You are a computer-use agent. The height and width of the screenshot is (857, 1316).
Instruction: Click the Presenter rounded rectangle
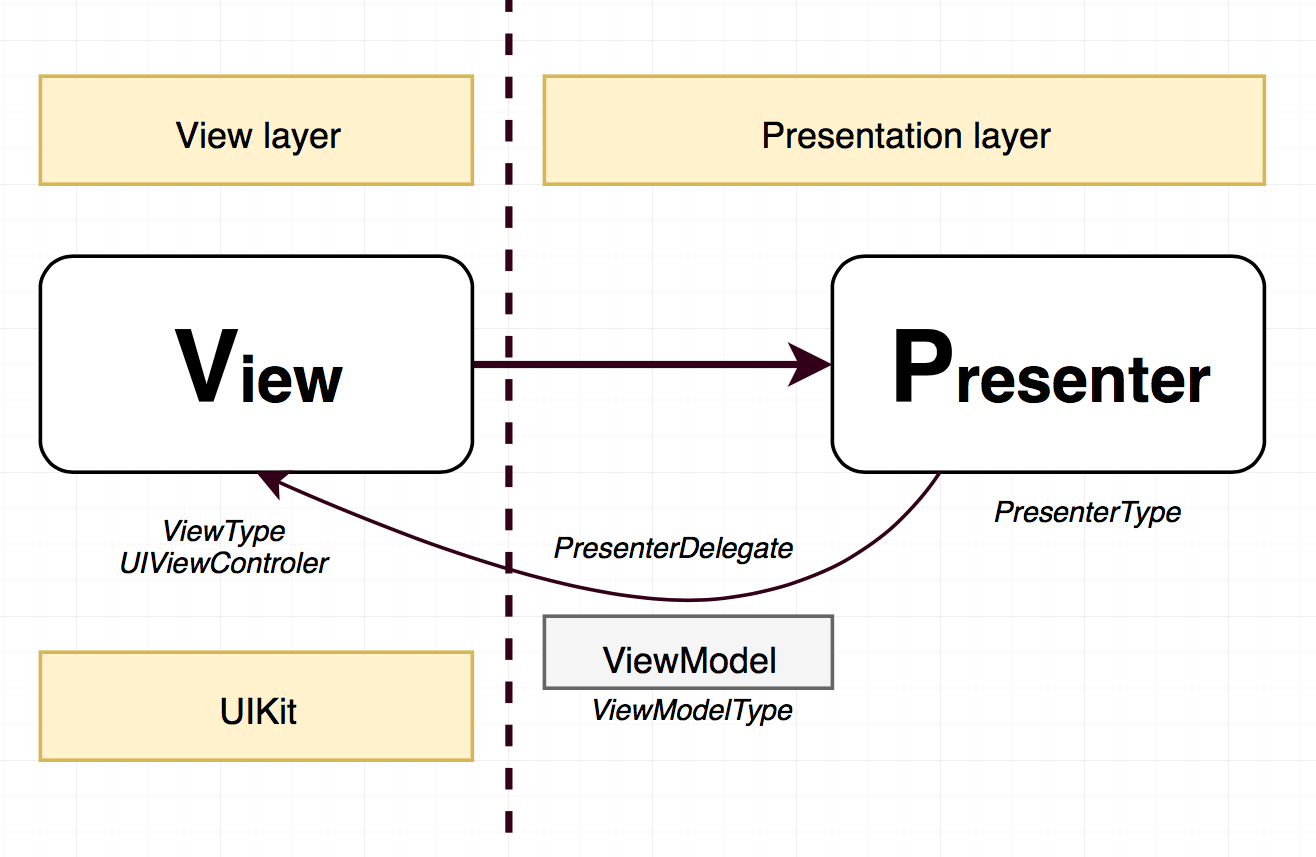tap(1049, 364)
